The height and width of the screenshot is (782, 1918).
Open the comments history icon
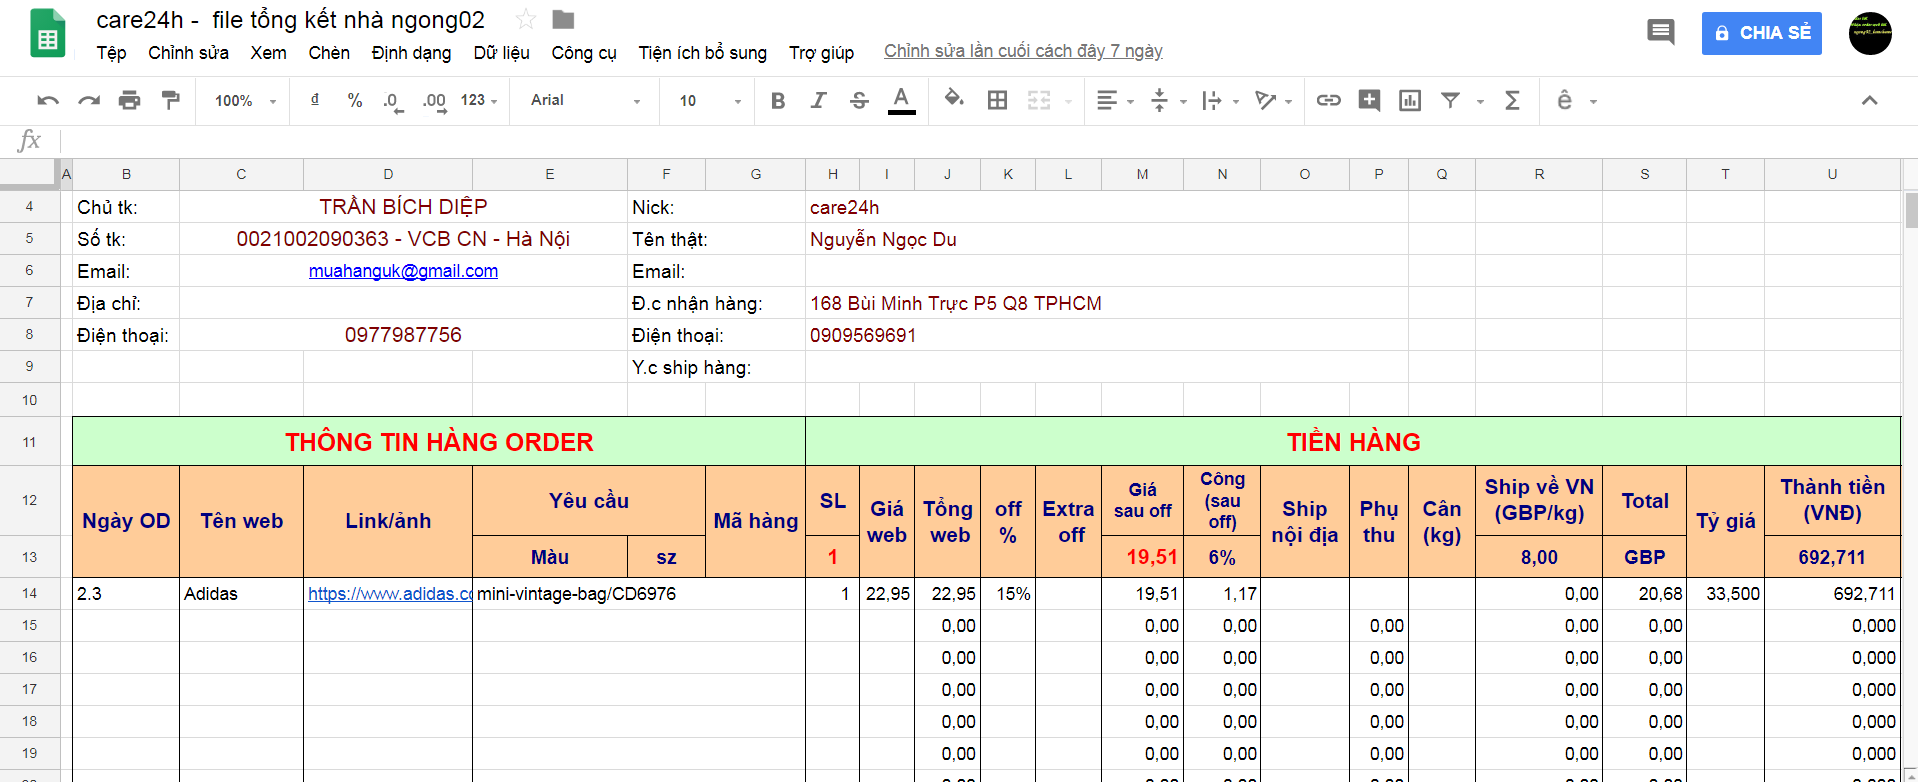pyautogui.click(x=1660, y=33)
